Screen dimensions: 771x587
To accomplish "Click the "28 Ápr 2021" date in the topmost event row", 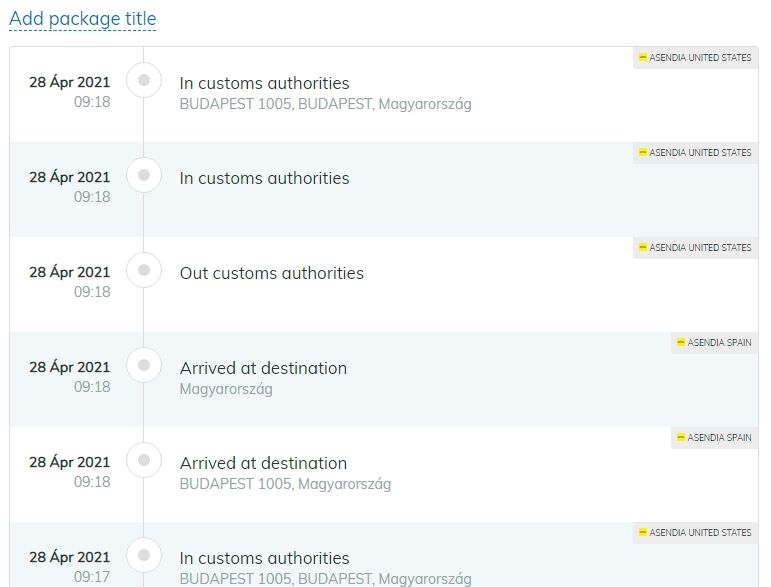I will click(69, 82).
